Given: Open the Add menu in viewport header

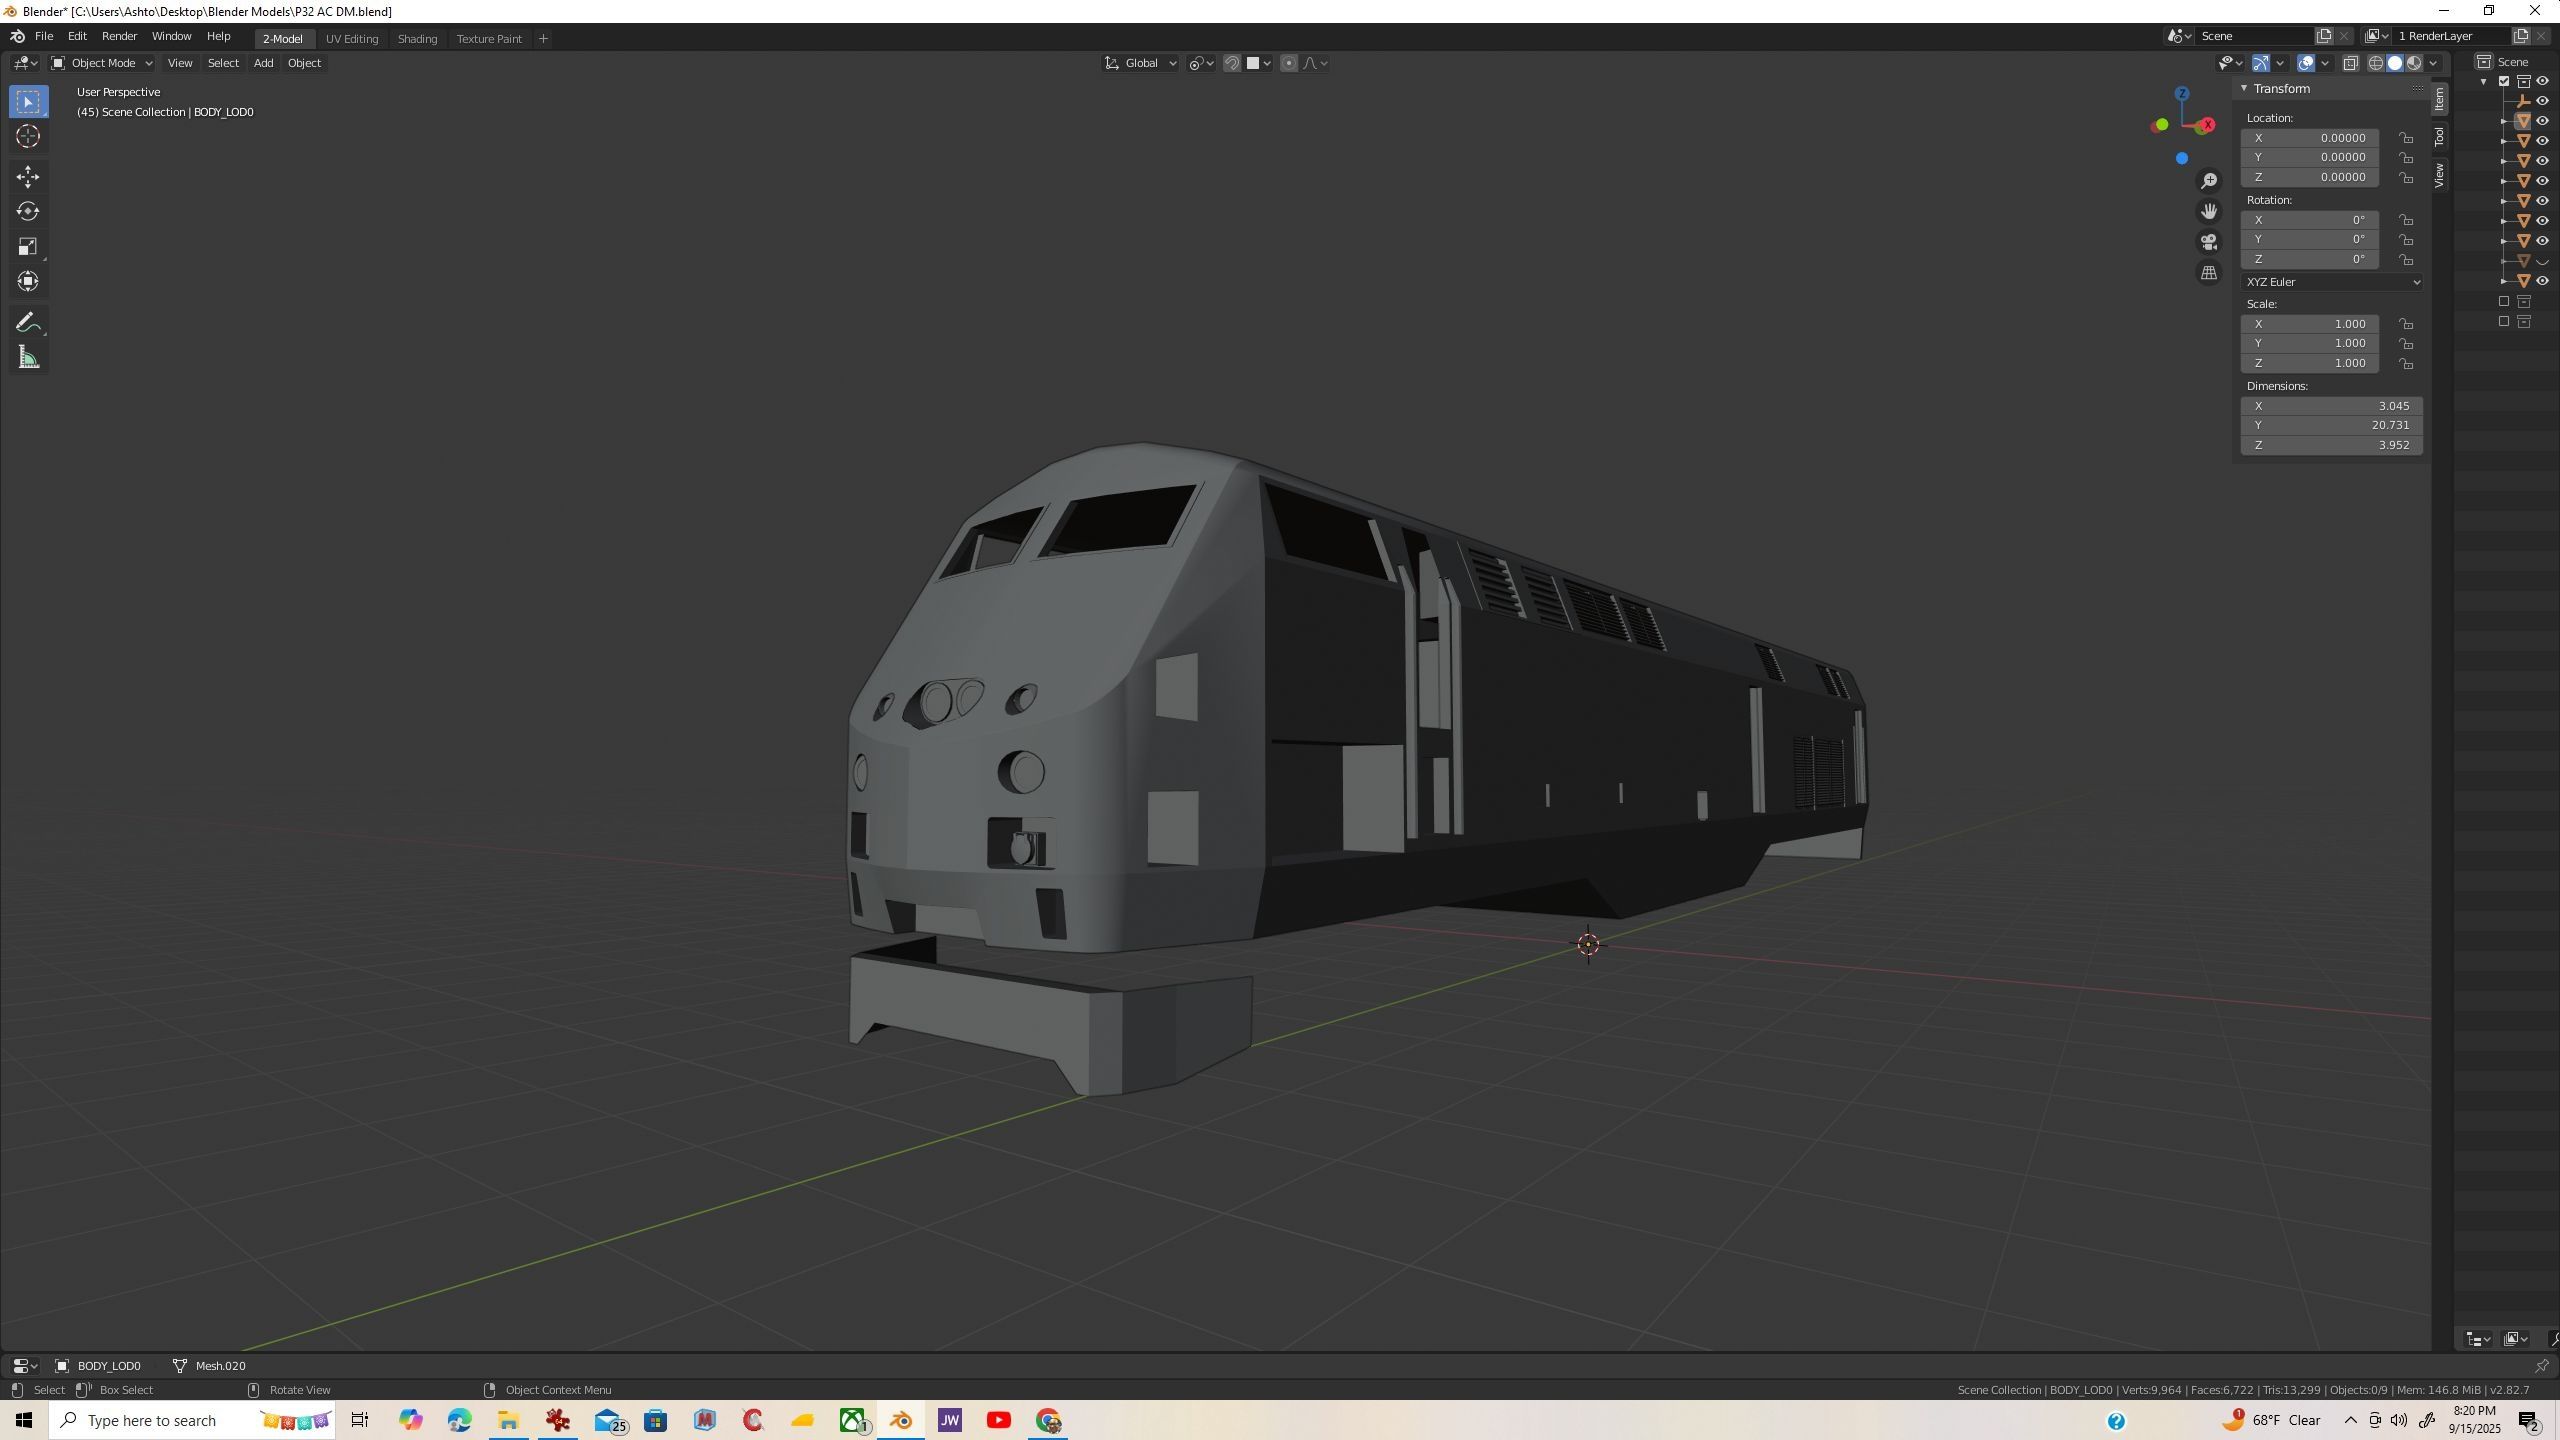Looking at the screenshot, I should coord(263,63).
